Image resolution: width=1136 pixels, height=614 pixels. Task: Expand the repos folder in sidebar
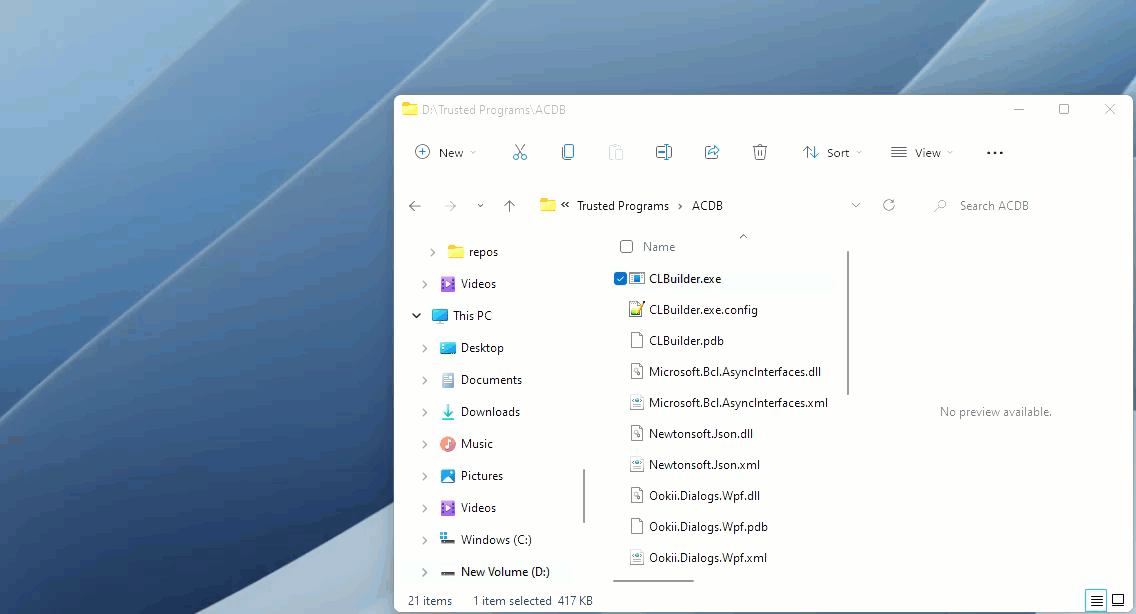(433, 252)
